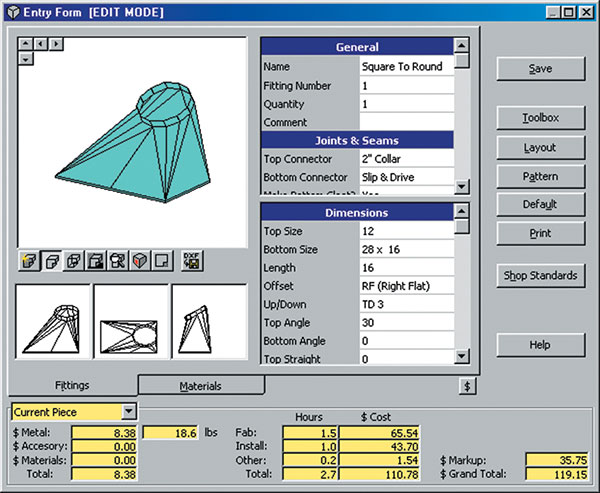The image size is (600, 493).
Task: Click the dollar sign pricing button
Action: coord(467,385)
